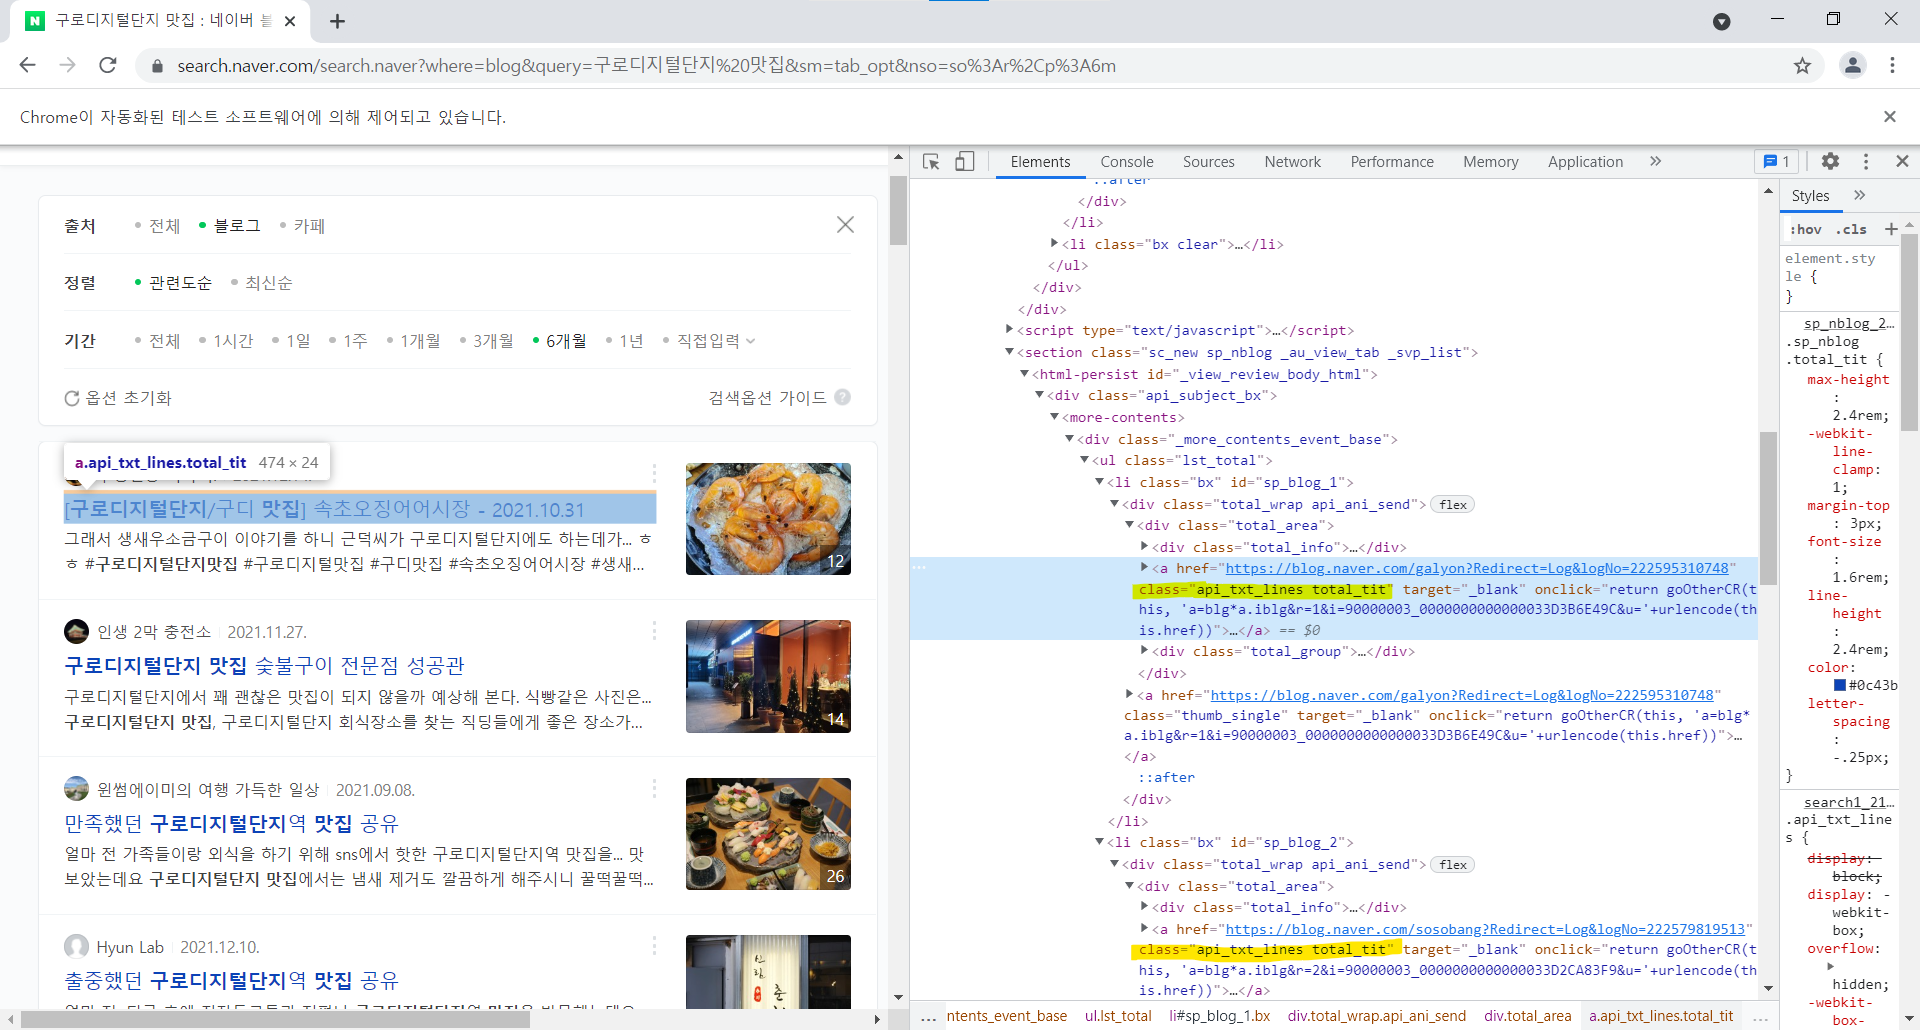Show more DevTools tabs with the chevron
1920x1030 pixels.
click(1655, 162)
